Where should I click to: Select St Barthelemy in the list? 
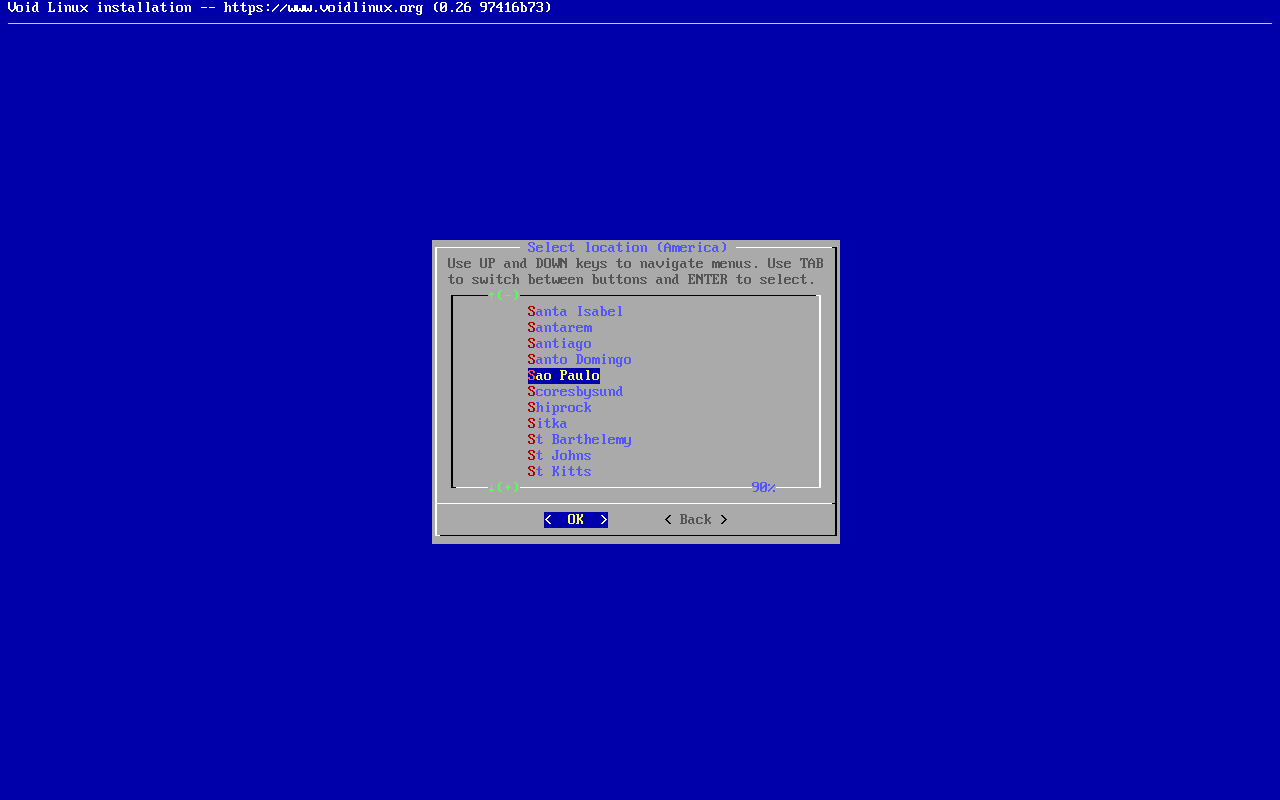click(579, 440)
